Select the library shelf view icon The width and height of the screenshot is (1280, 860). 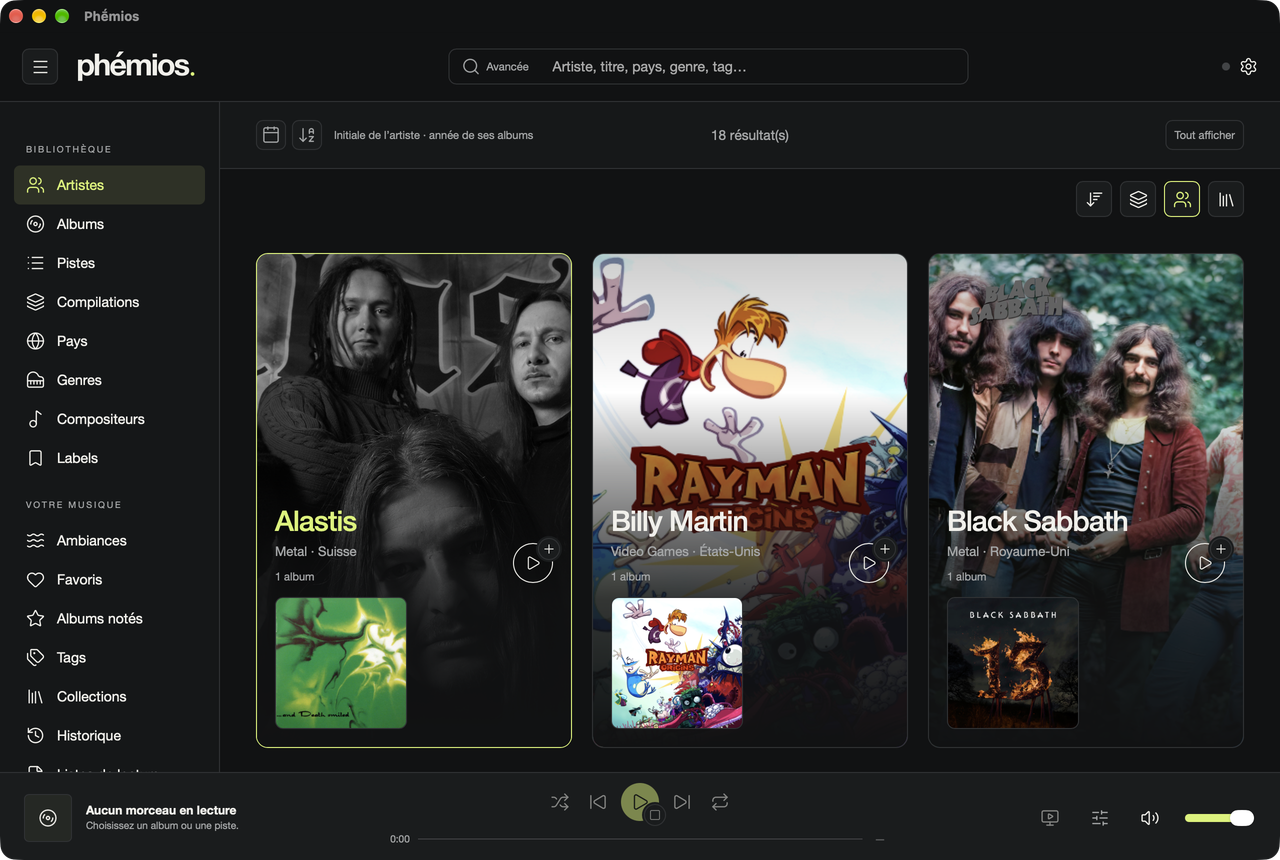(x=1226, y=200)
